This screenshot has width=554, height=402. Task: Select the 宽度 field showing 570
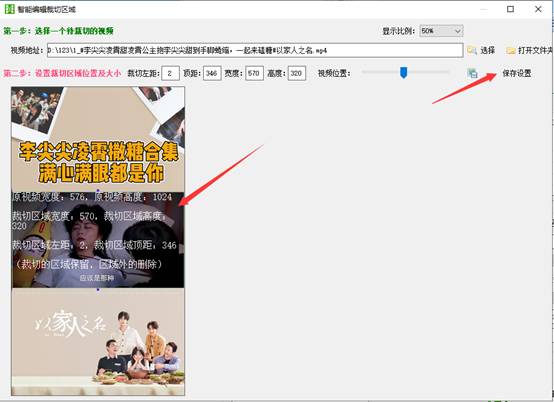tap(254, 73)
